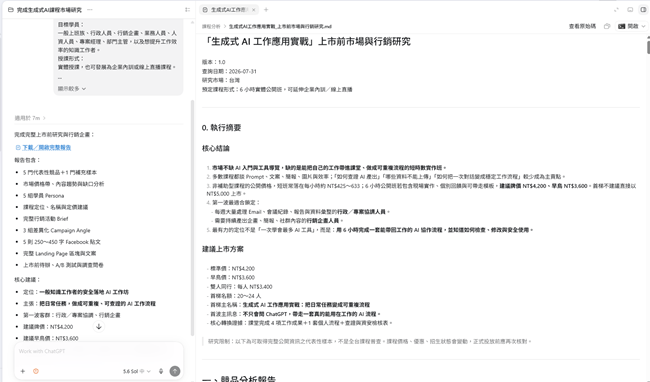
Task: Click the 首梯名額：20~24 人 line
Action: [235, 296]
